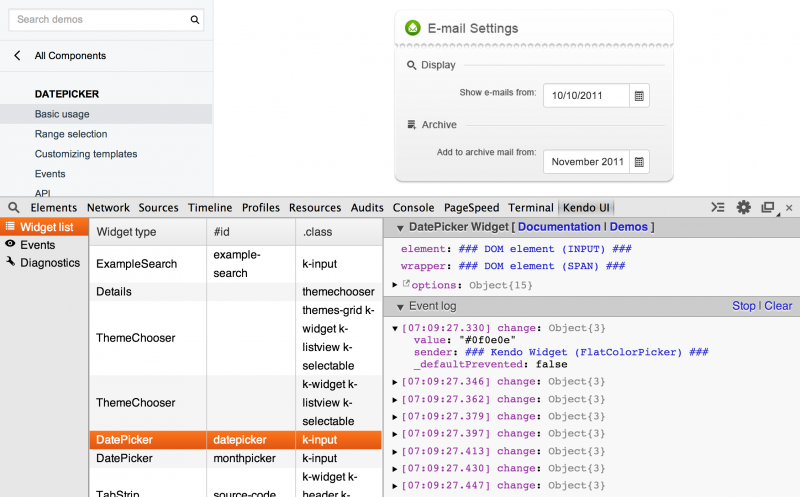Open the Demos link
The width and height of the screenshot is (800, 497).
[x=629, y=227]
